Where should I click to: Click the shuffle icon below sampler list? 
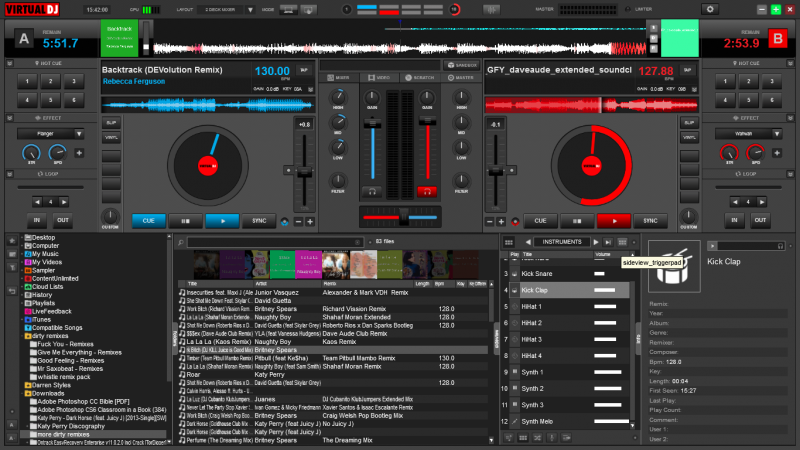[x=537, y=438]
